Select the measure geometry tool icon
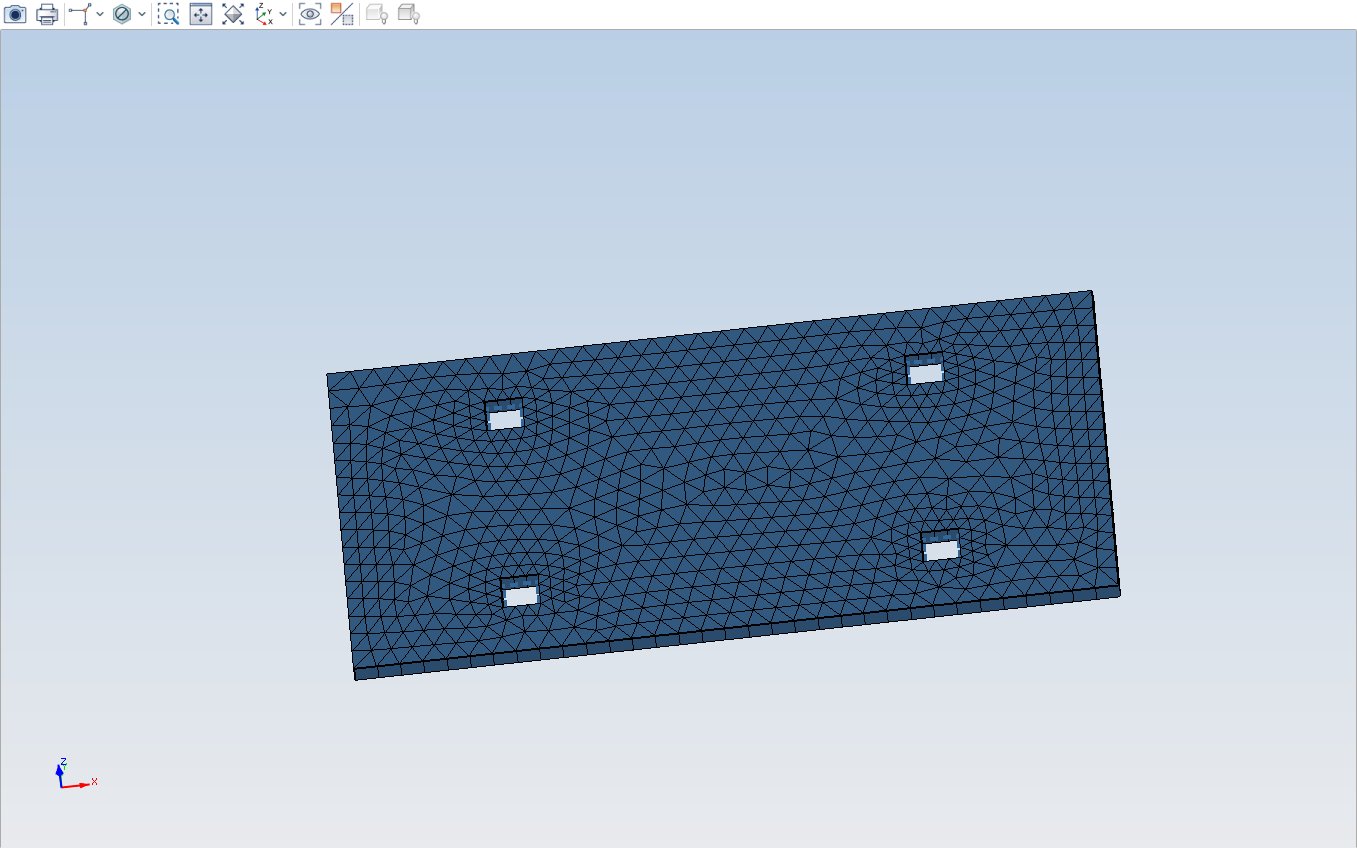The image size is (1357, 848). pyautogui.click(x=81, y=14)
